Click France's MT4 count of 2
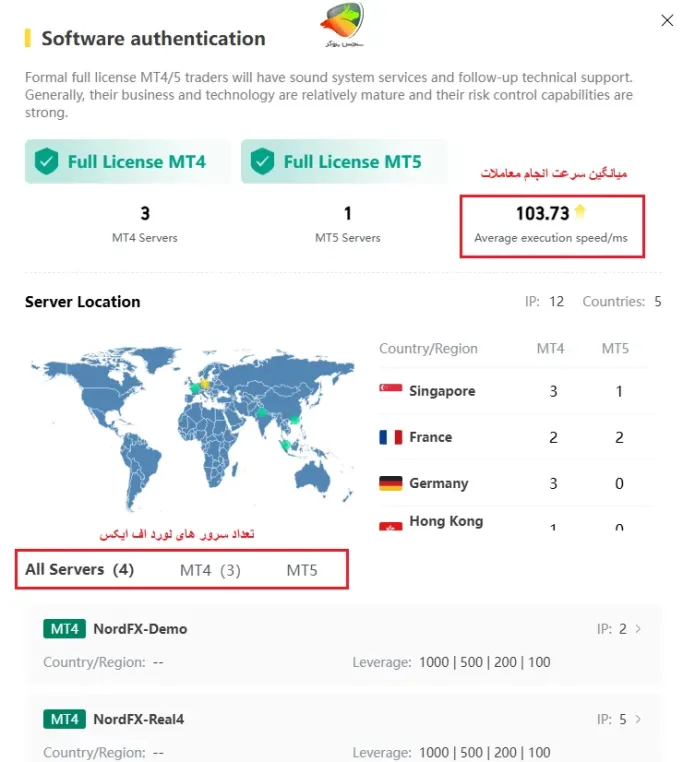Screen dimensions: 683x762 tap(553, 437)
